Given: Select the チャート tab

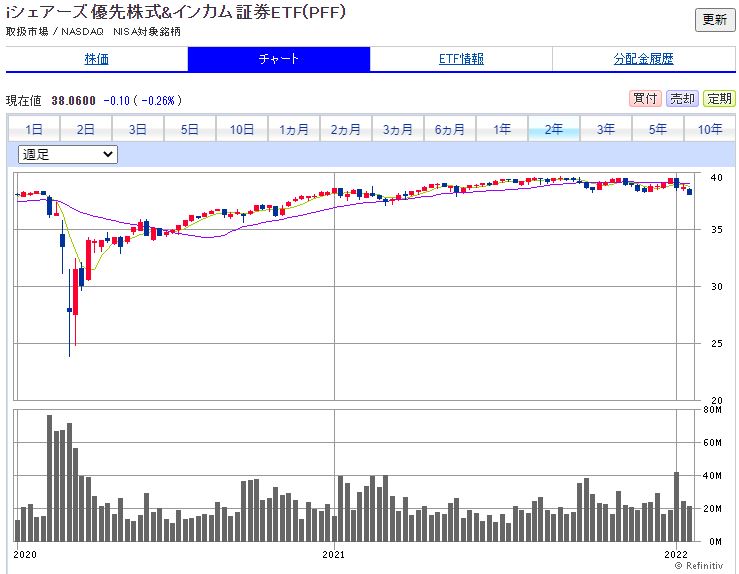Looking at the screenshot, I should (279, 59).
